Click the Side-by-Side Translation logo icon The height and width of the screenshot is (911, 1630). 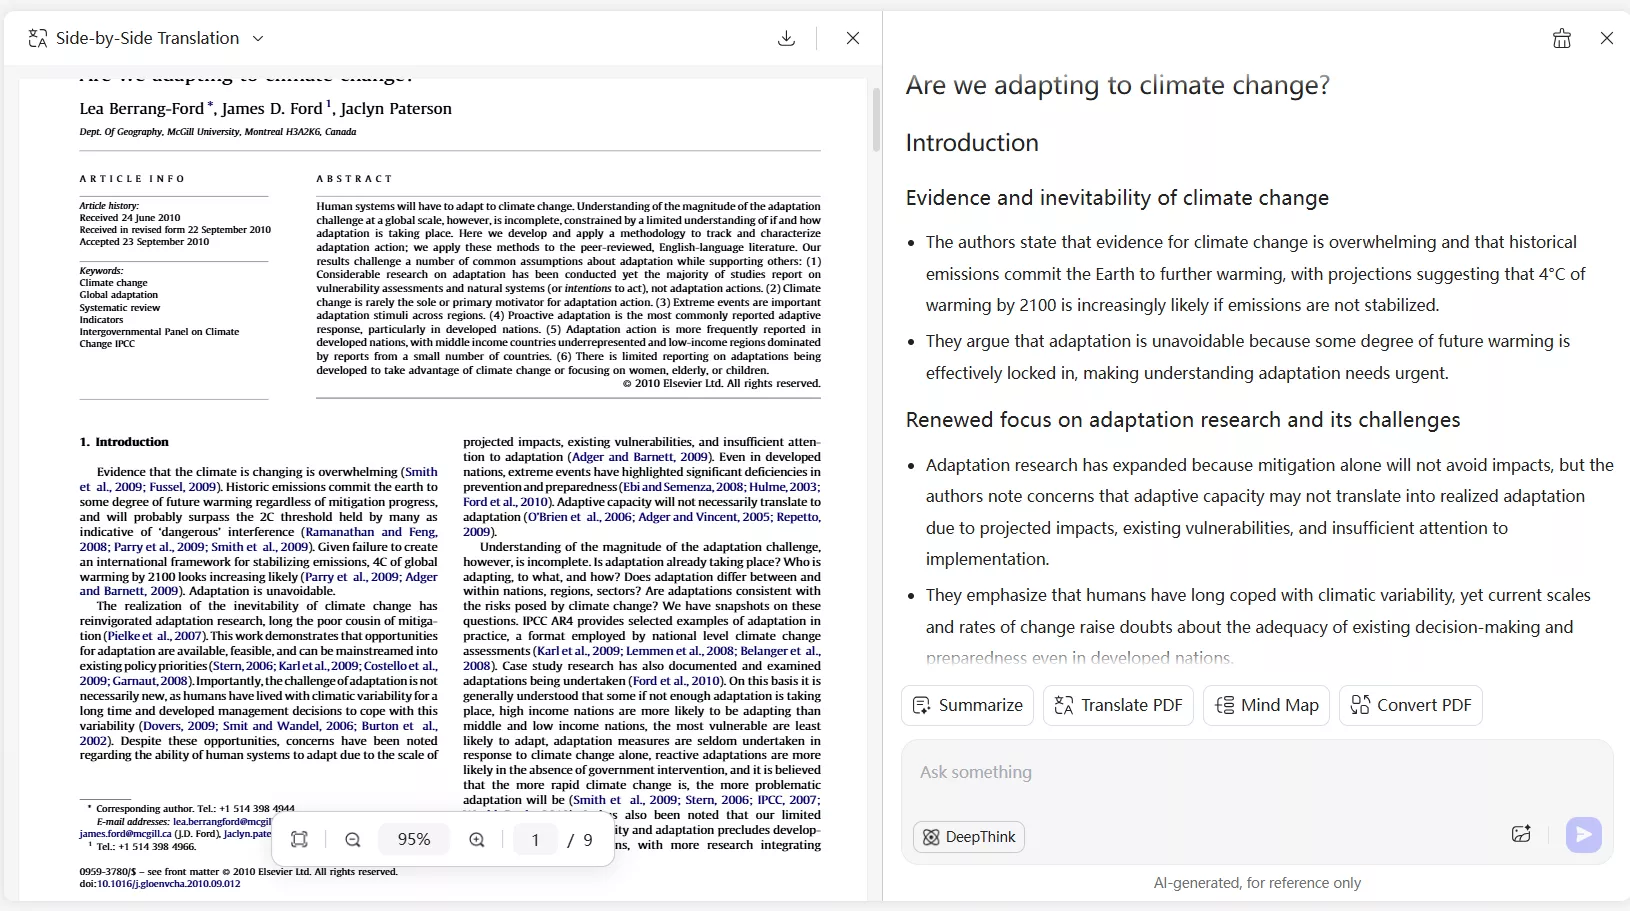coord(36,37)
